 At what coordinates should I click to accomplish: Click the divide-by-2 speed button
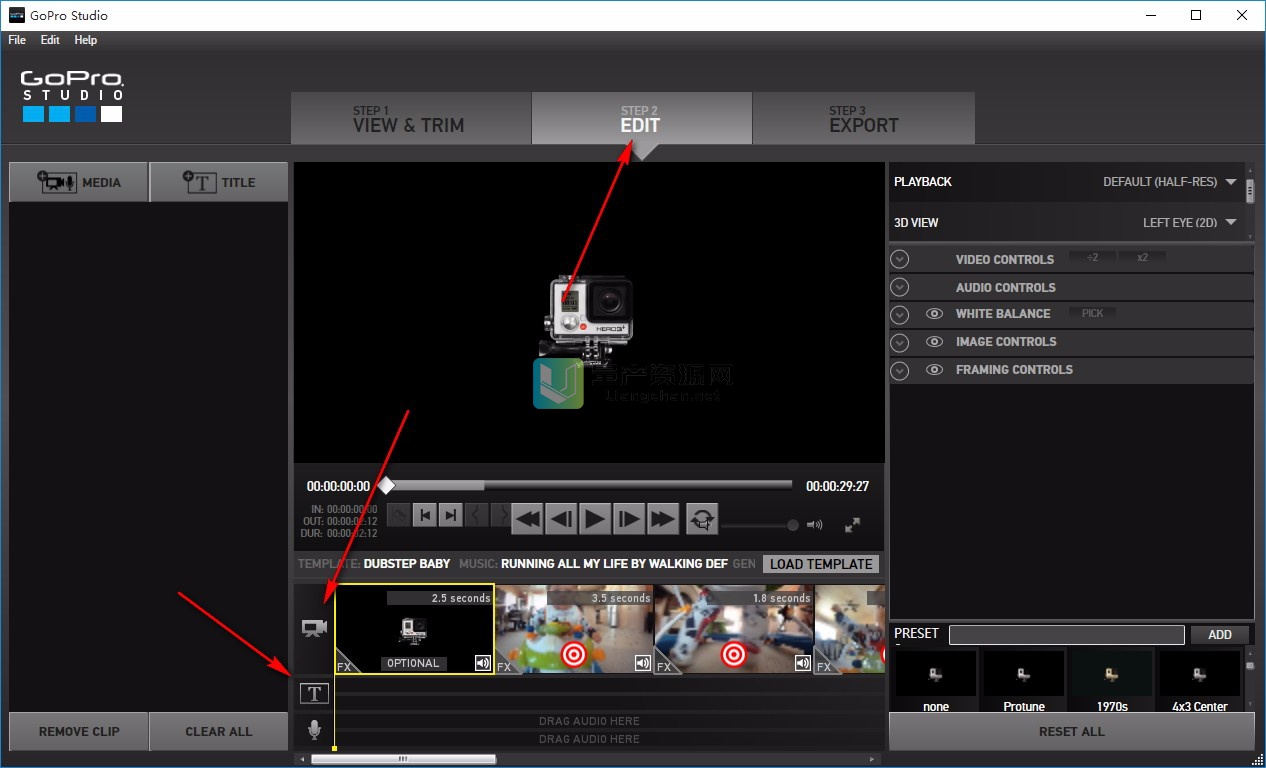(x=1092, y=257)
